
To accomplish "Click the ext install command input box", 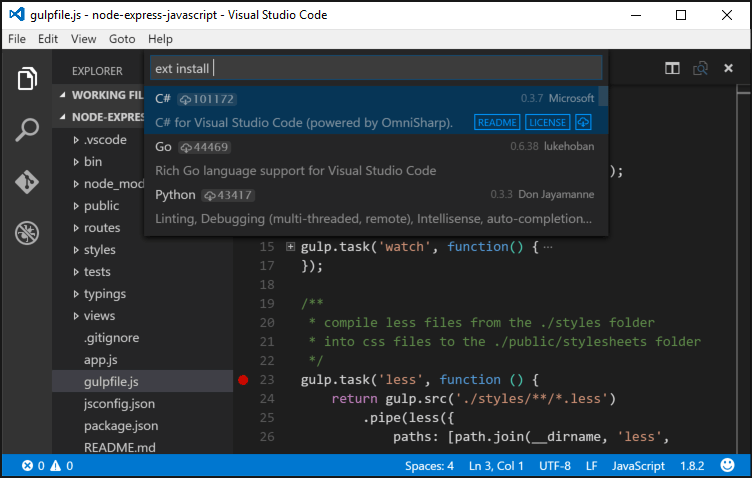I will (375, 68).
